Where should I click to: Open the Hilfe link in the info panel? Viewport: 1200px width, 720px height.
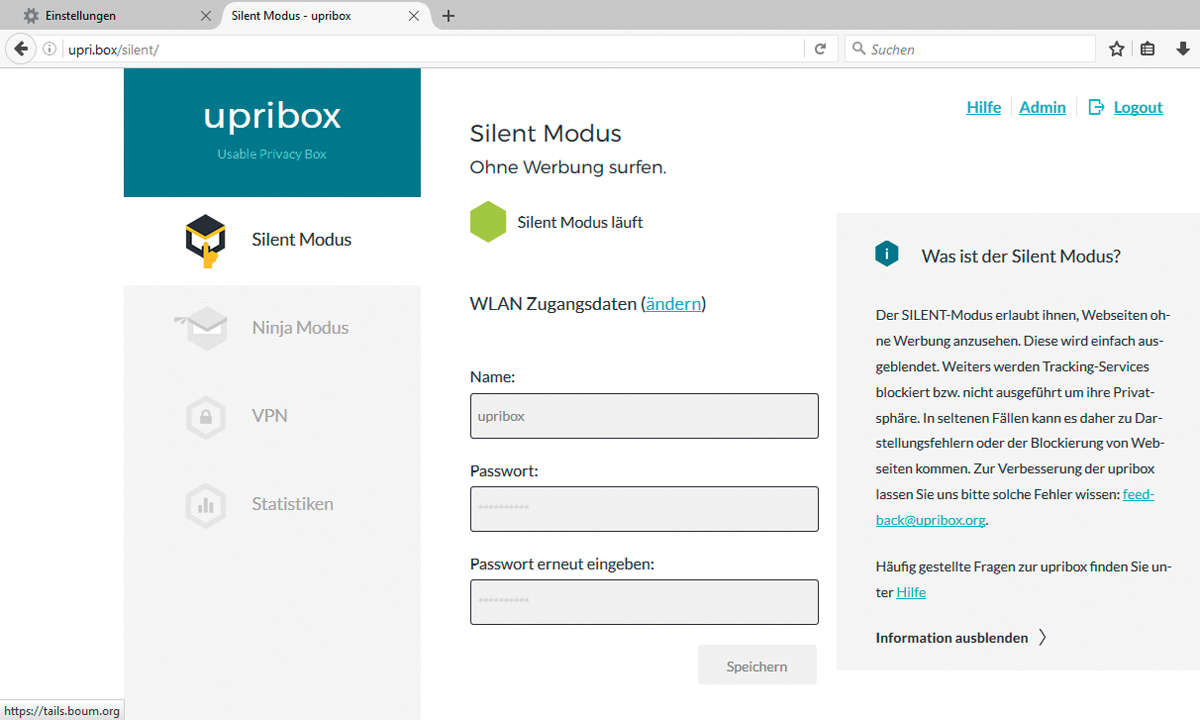coord(911,592)
